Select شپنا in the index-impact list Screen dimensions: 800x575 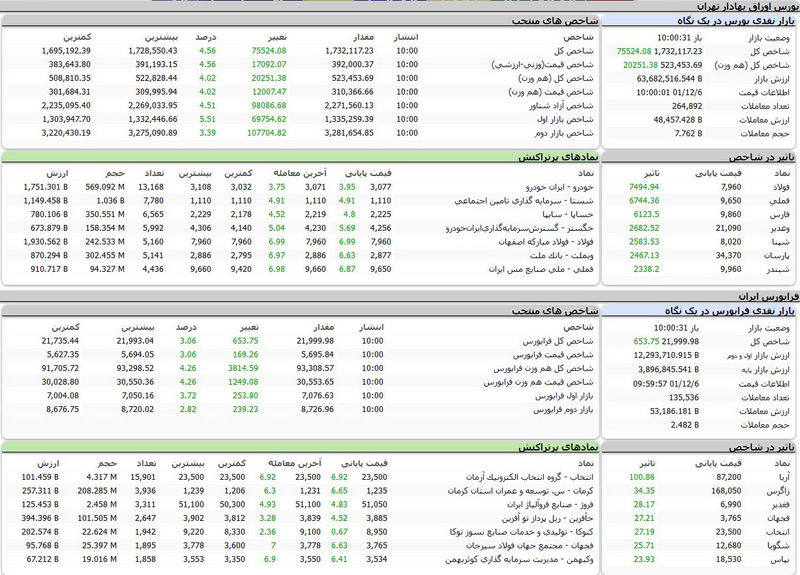tap(781, 242)
